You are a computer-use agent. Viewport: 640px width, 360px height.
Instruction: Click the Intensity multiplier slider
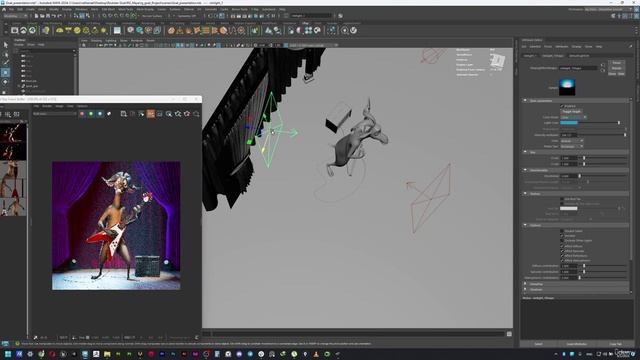pos(603,135)
